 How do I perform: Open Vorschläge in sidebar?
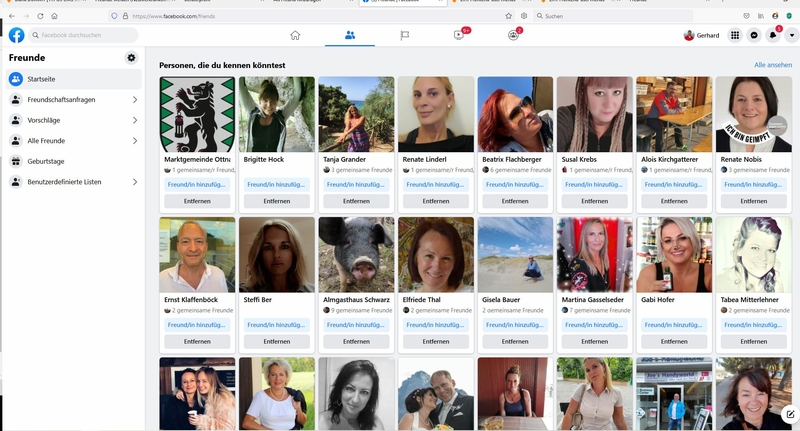pyautogui.click(x=74, y=120)
